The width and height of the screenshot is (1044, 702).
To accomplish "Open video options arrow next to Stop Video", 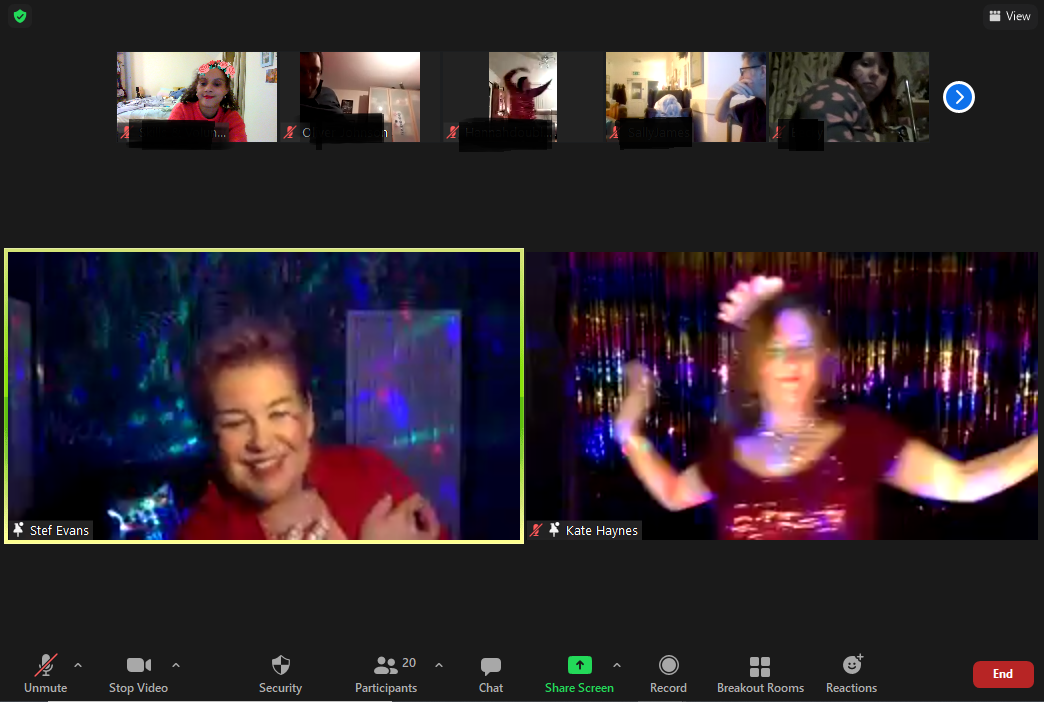I will pyautogui.click(x=176, y=665).
